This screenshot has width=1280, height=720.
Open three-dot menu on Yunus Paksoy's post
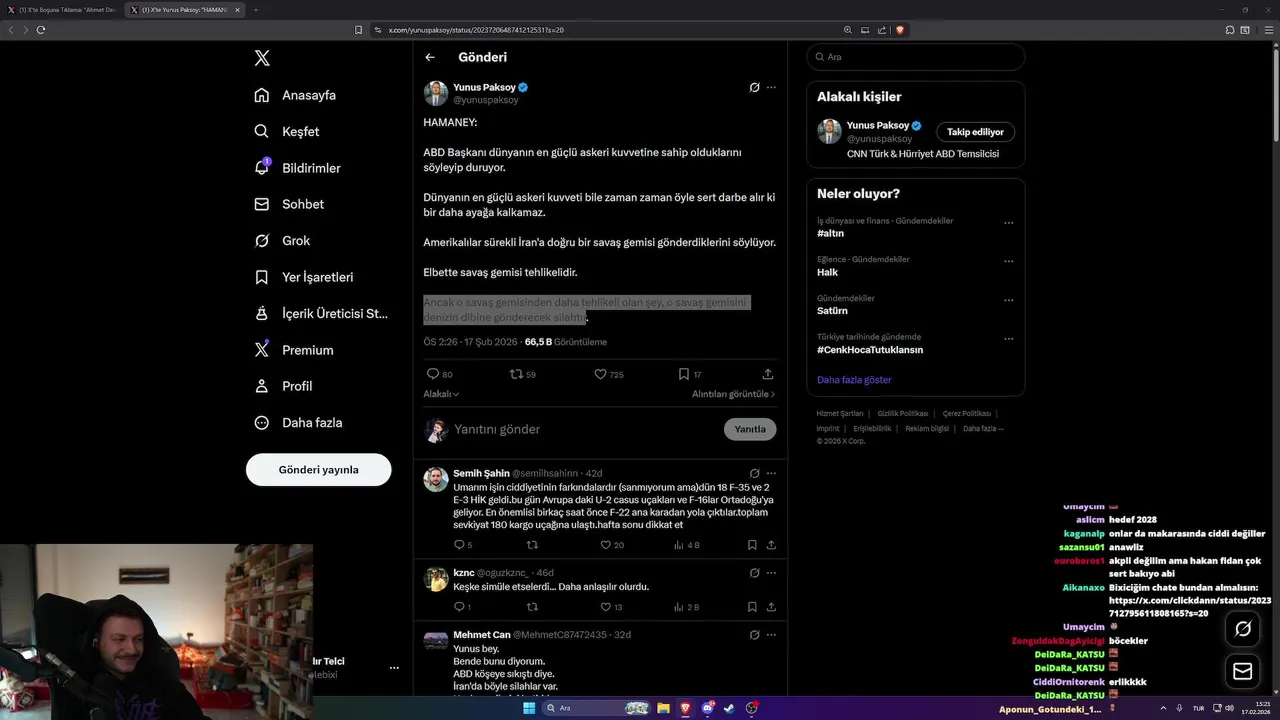[x=771, y=87]
